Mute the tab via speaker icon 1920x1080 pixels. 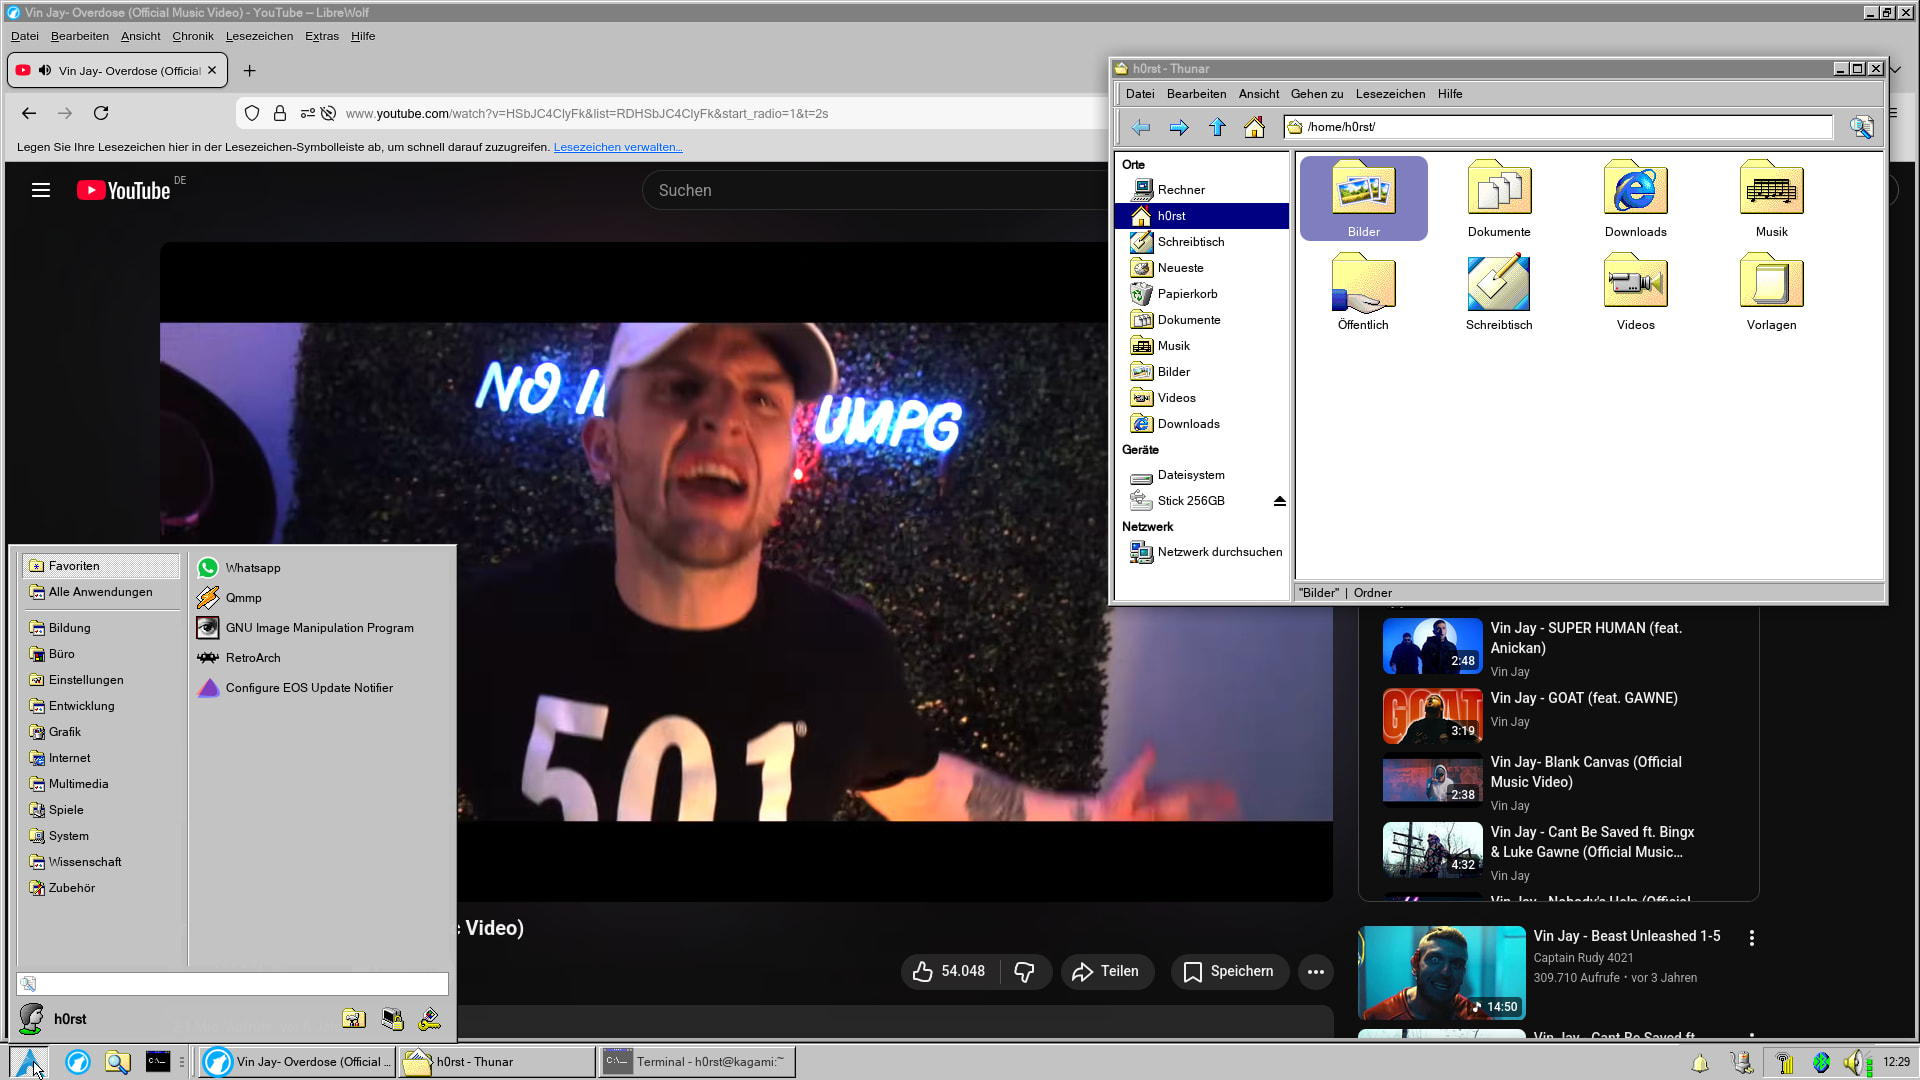pos(45,71)
